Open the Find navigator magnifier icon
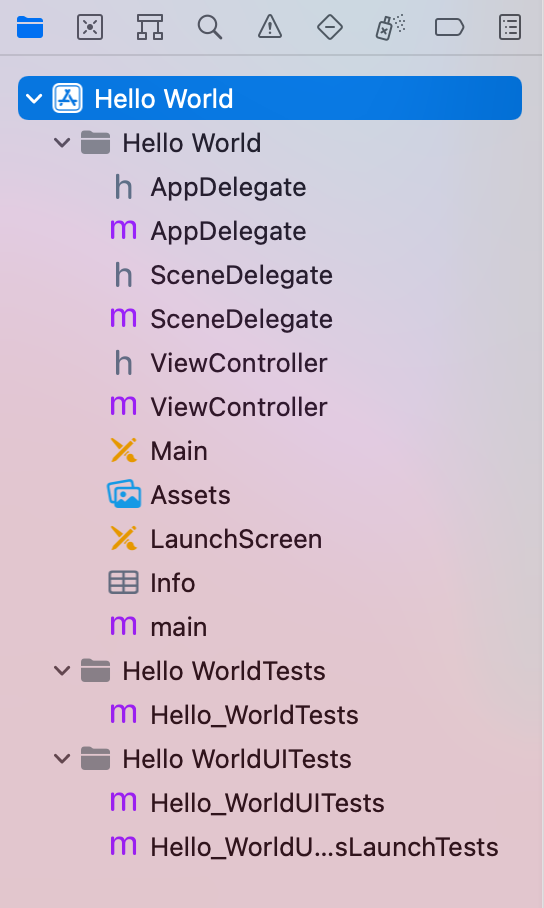 point(210,27)
